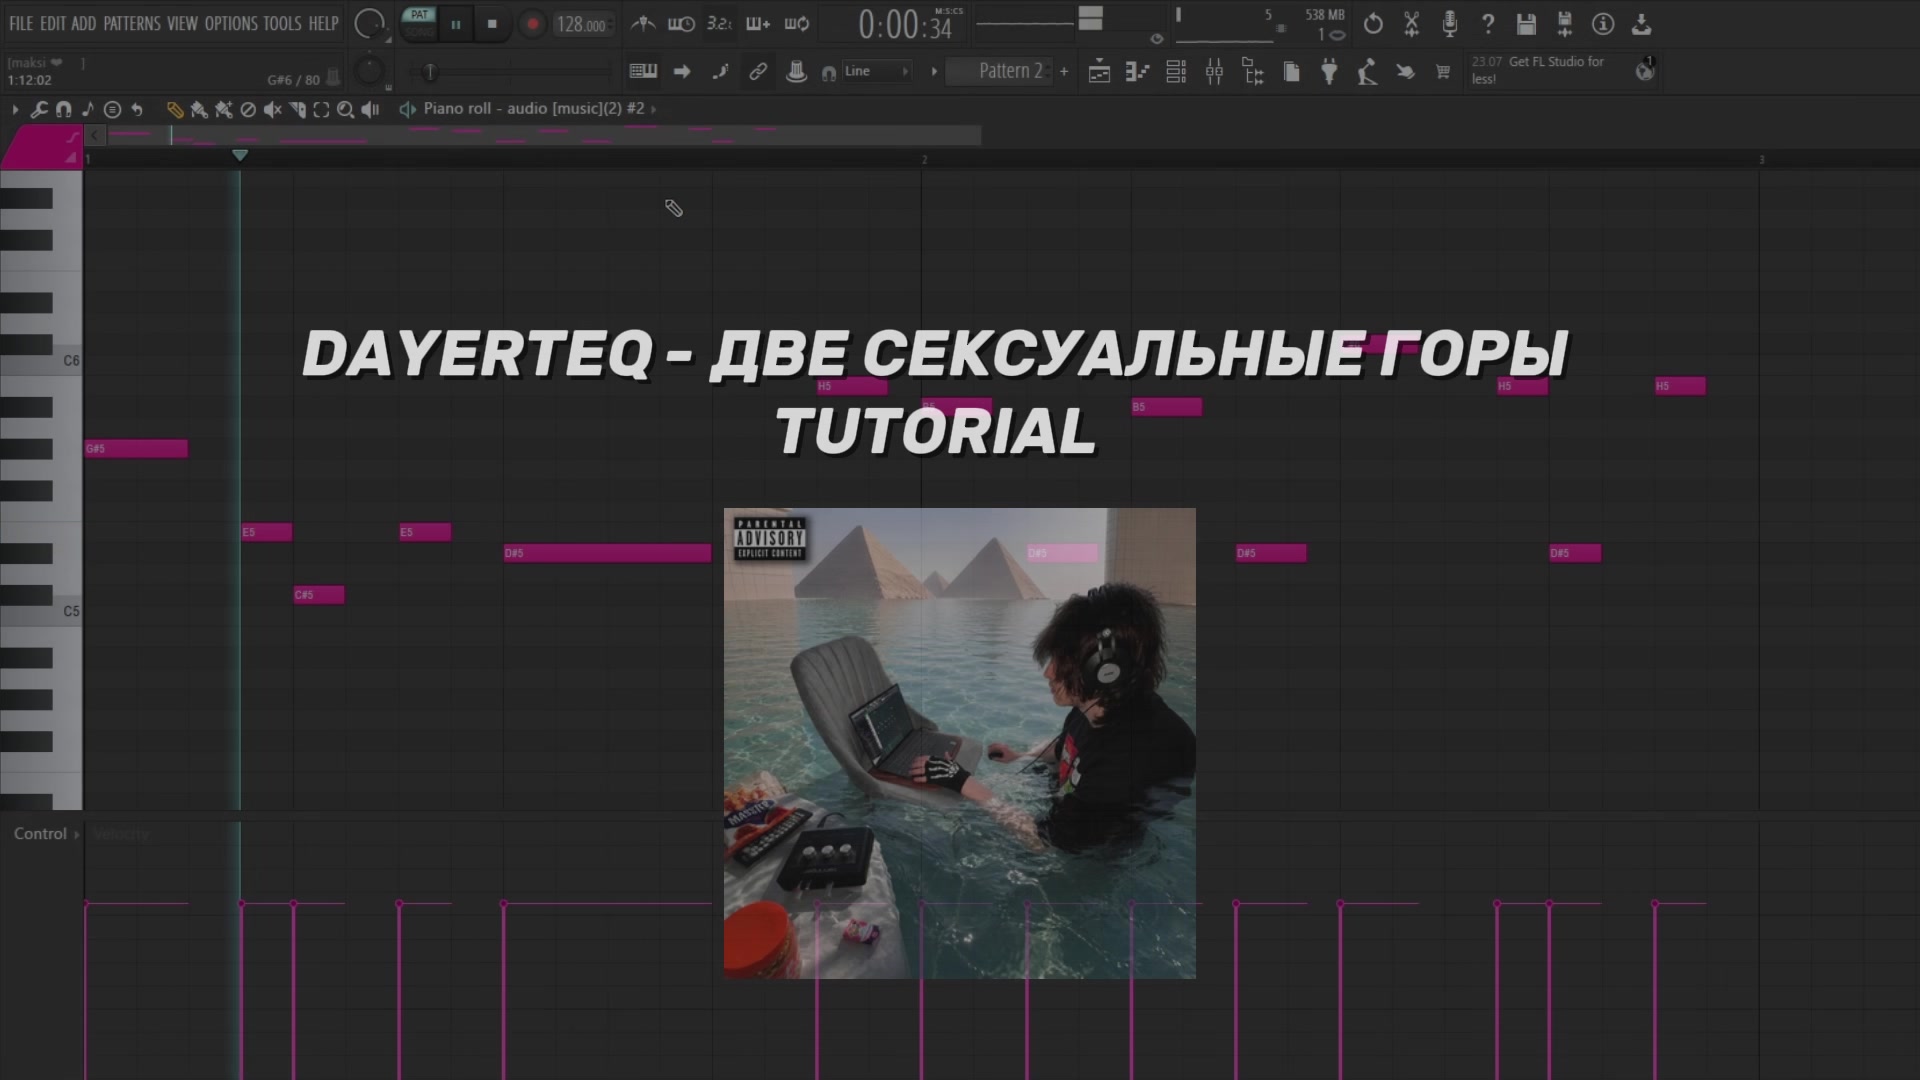1920x1080 pixels.
Task: Open the Mixer view icon
Action: point(1214,71)
